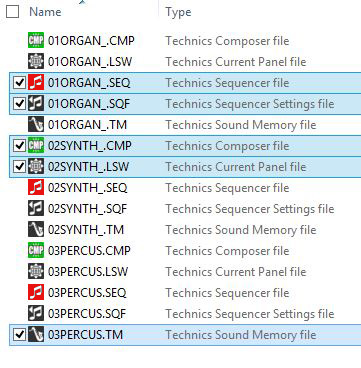The image size is (361, 368).
Task: Uncheck the 03PERCUS.TM checkbox
Action: tap(19, 335)
